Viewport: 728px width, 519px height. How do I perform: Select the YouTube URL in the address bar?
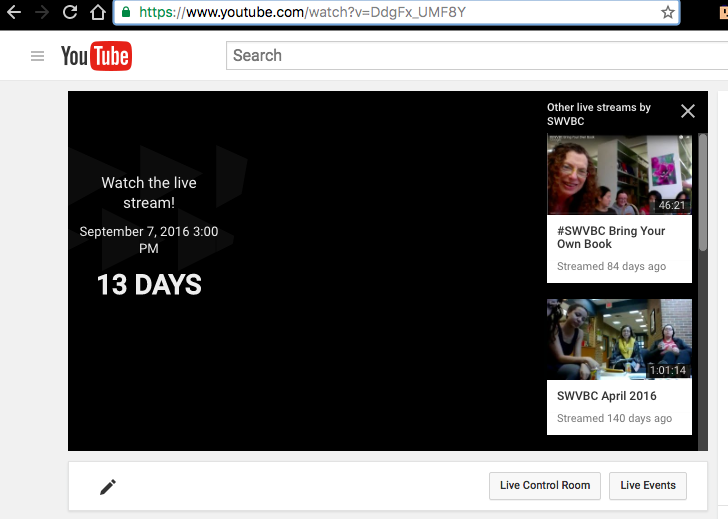tap(302, 12)
